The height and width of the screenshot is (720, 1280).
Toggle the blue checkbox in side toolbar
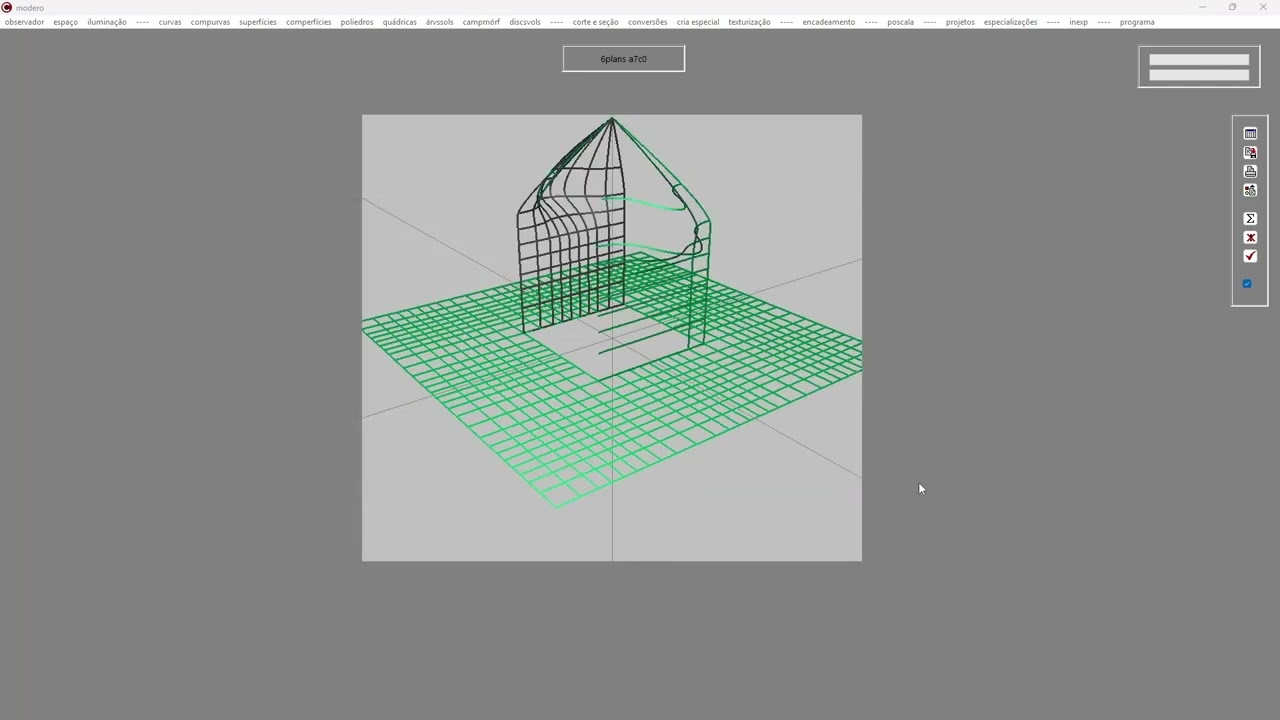pos(1247,284)
